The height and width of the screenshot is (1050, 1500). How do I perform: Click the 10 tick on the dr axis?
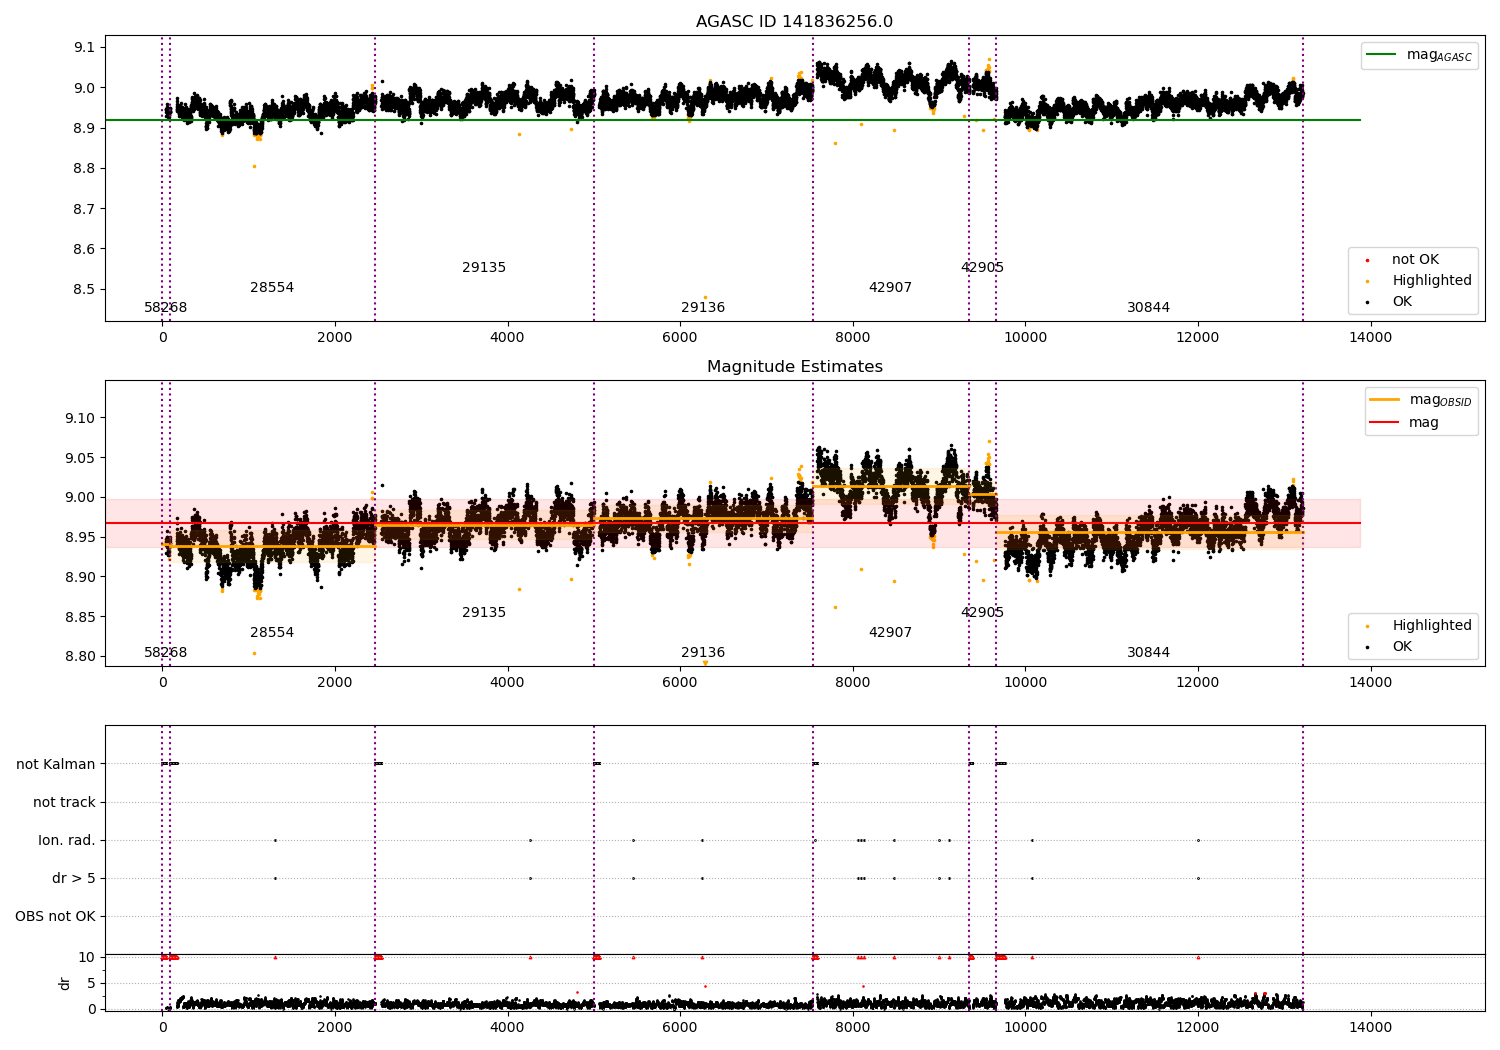[87, 957]
